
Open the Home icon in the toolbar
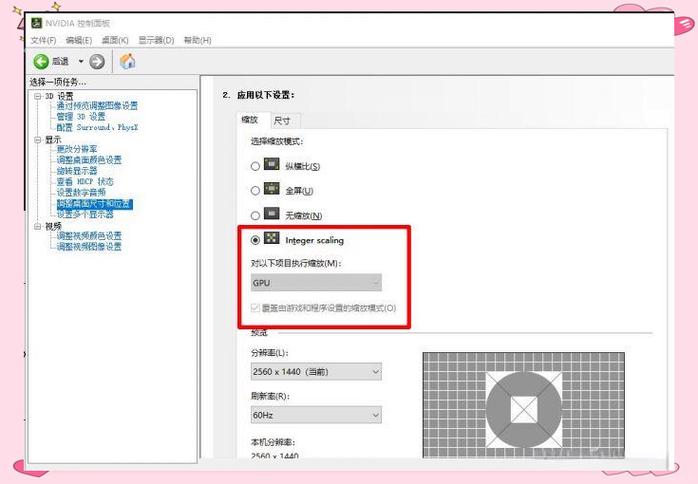tap(127, 61)
